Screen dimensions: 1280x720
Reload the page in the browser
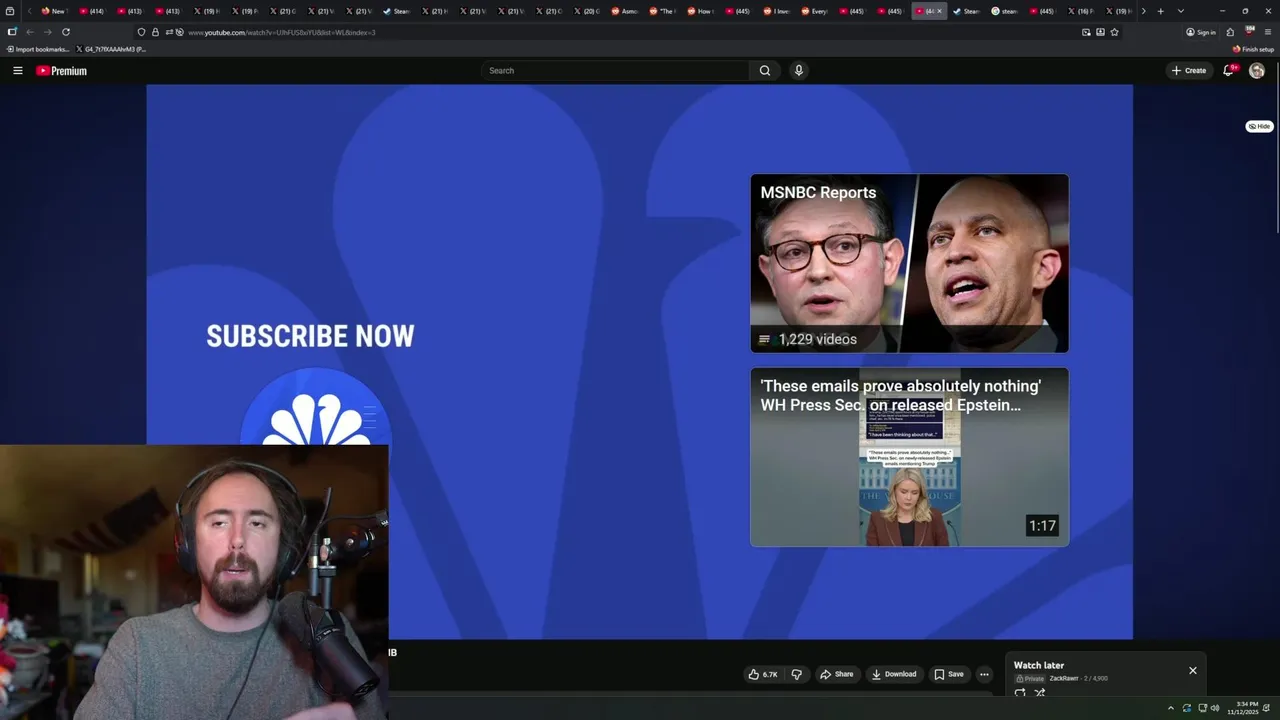[66, 32]
